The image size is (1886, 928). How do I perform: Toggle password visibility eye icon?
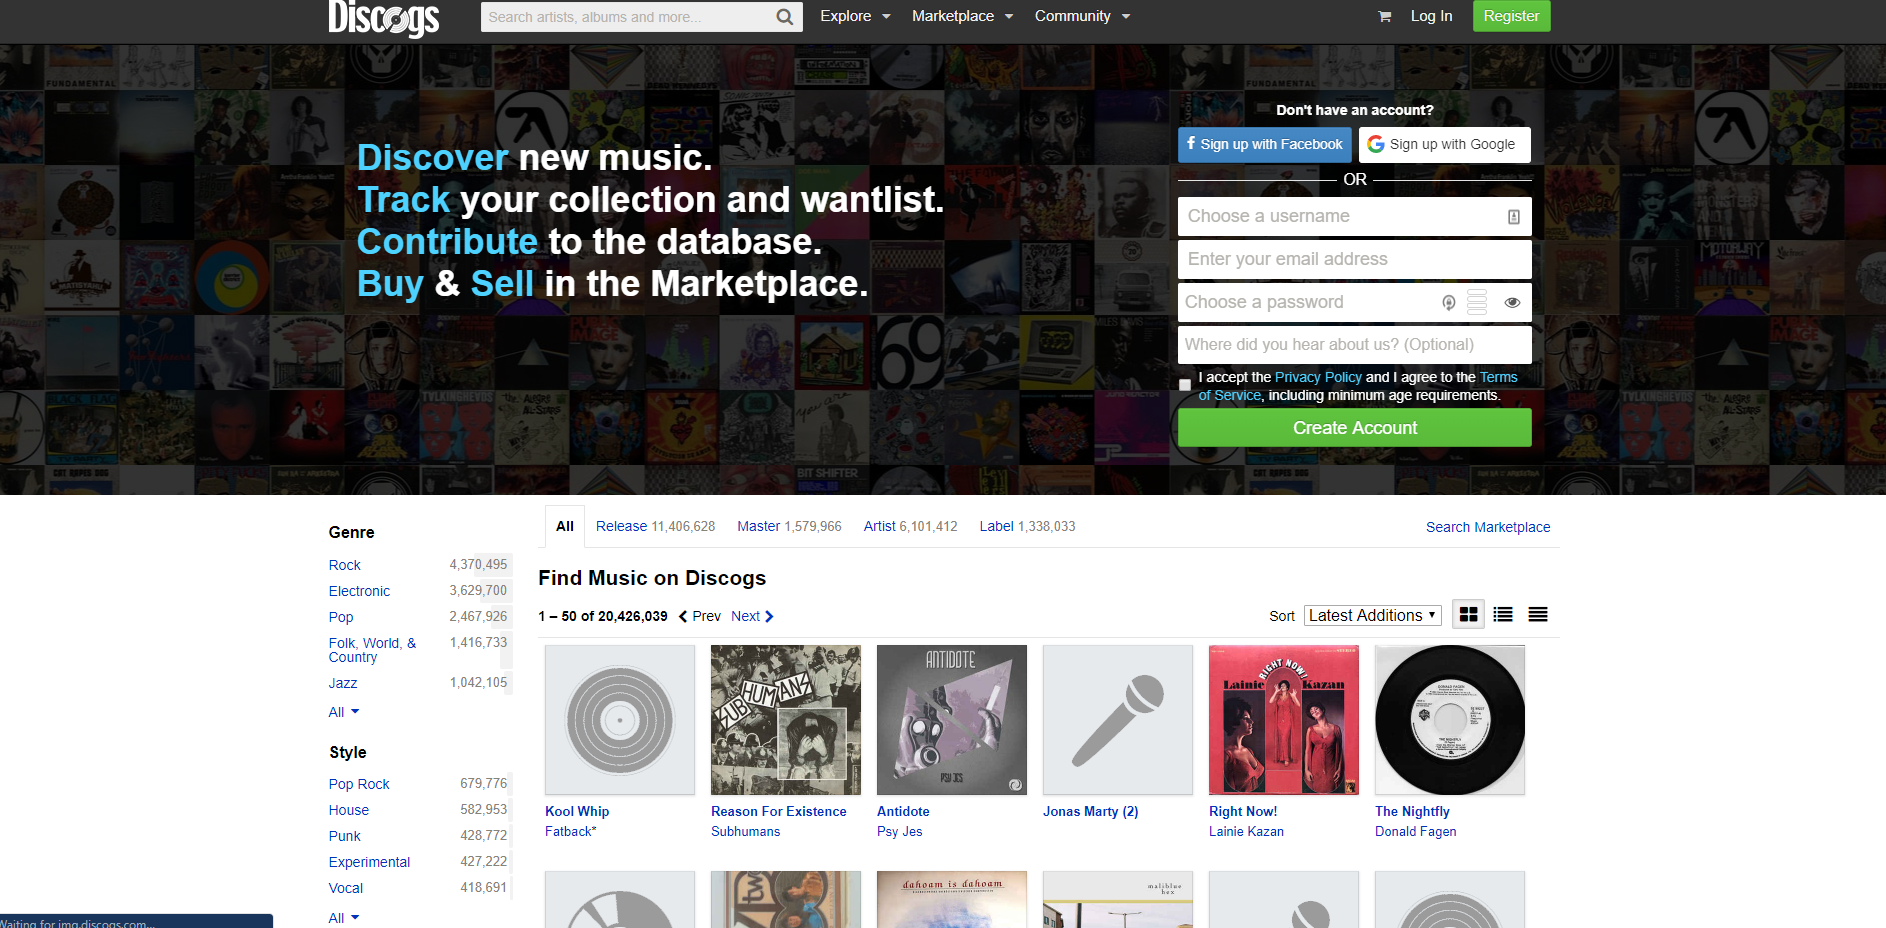(x=1512, y=302)
